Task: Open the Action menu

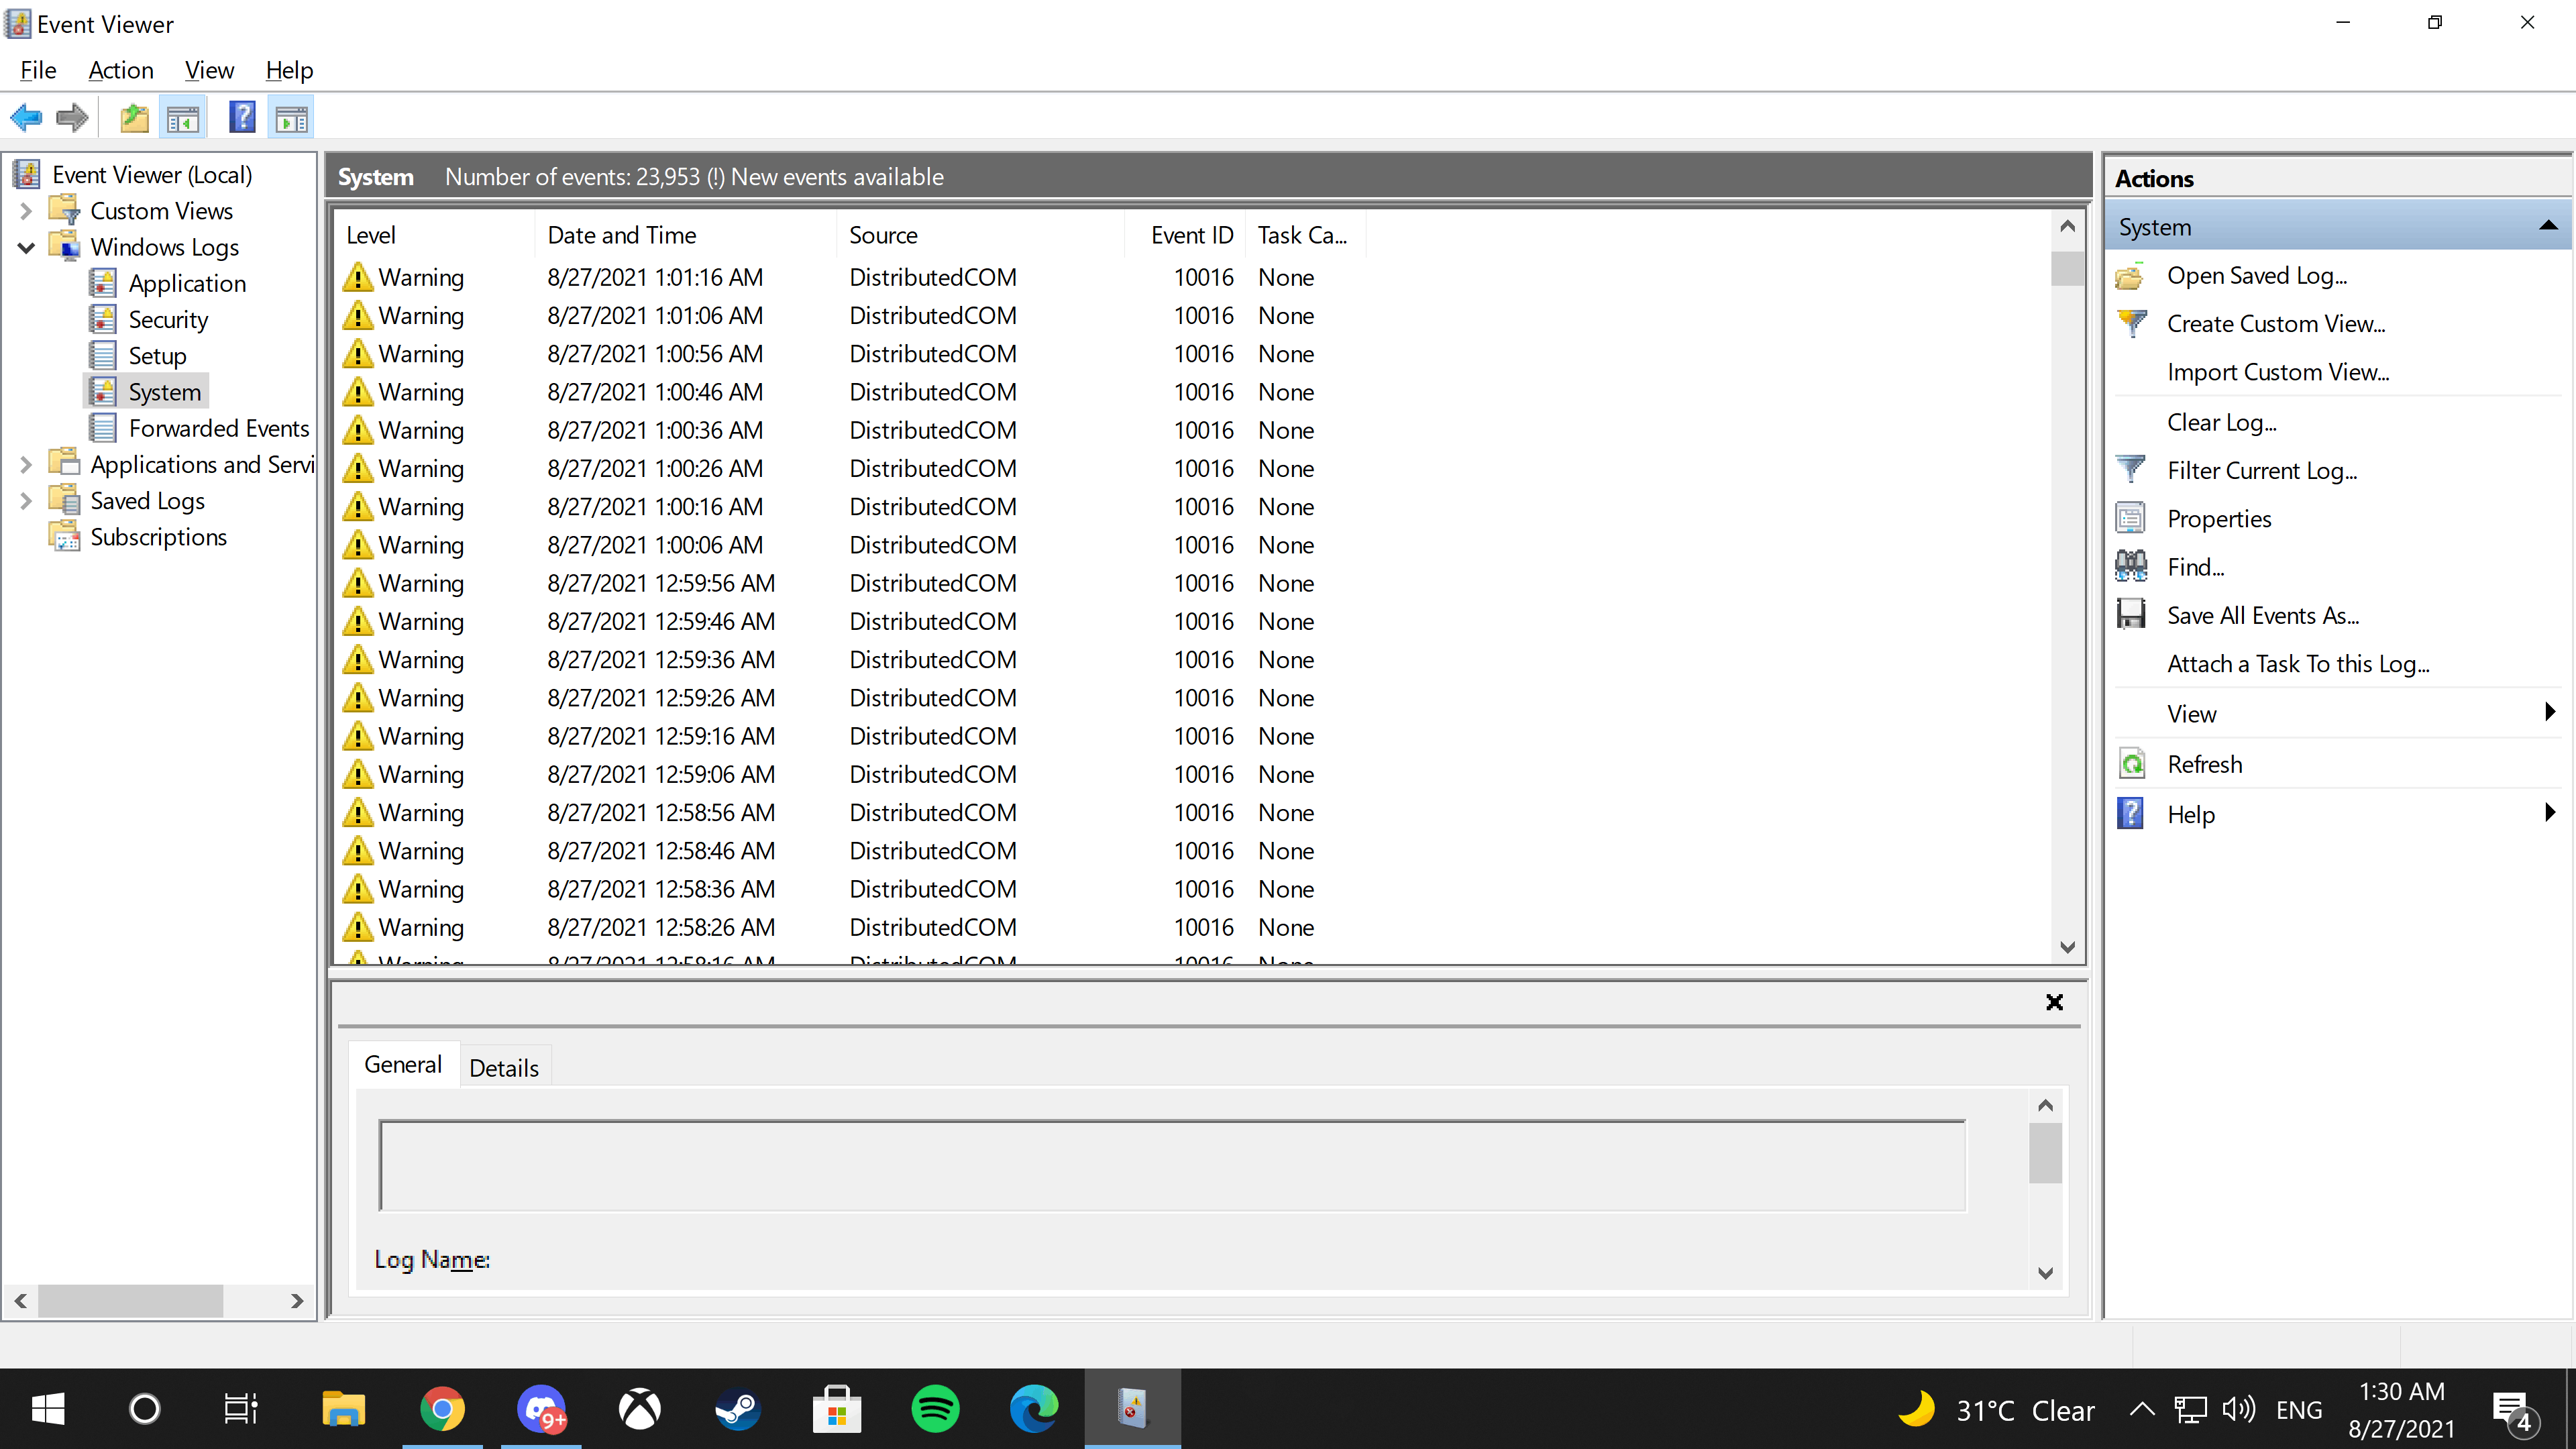Action: point(121,70)
